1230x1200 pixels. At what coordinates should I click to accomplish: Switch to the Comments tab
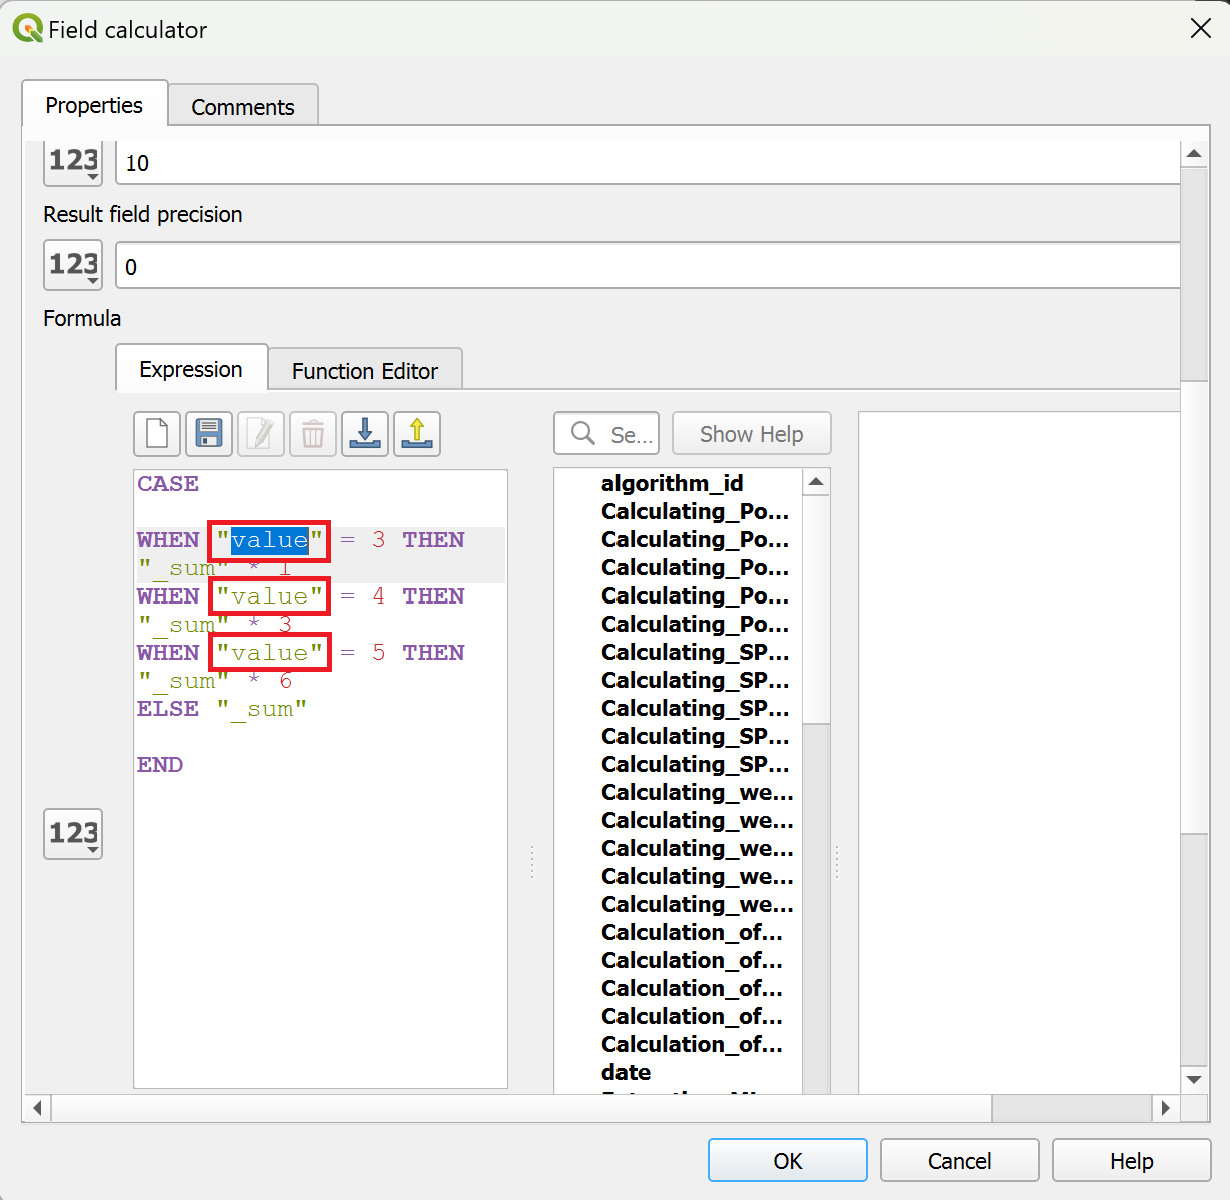click(242, 105)
